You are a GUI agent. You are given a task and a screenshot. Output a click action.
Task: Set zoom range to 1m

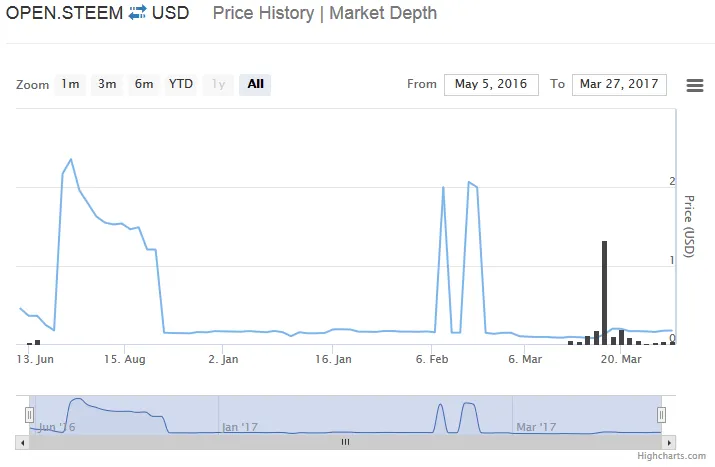(70, 85)
